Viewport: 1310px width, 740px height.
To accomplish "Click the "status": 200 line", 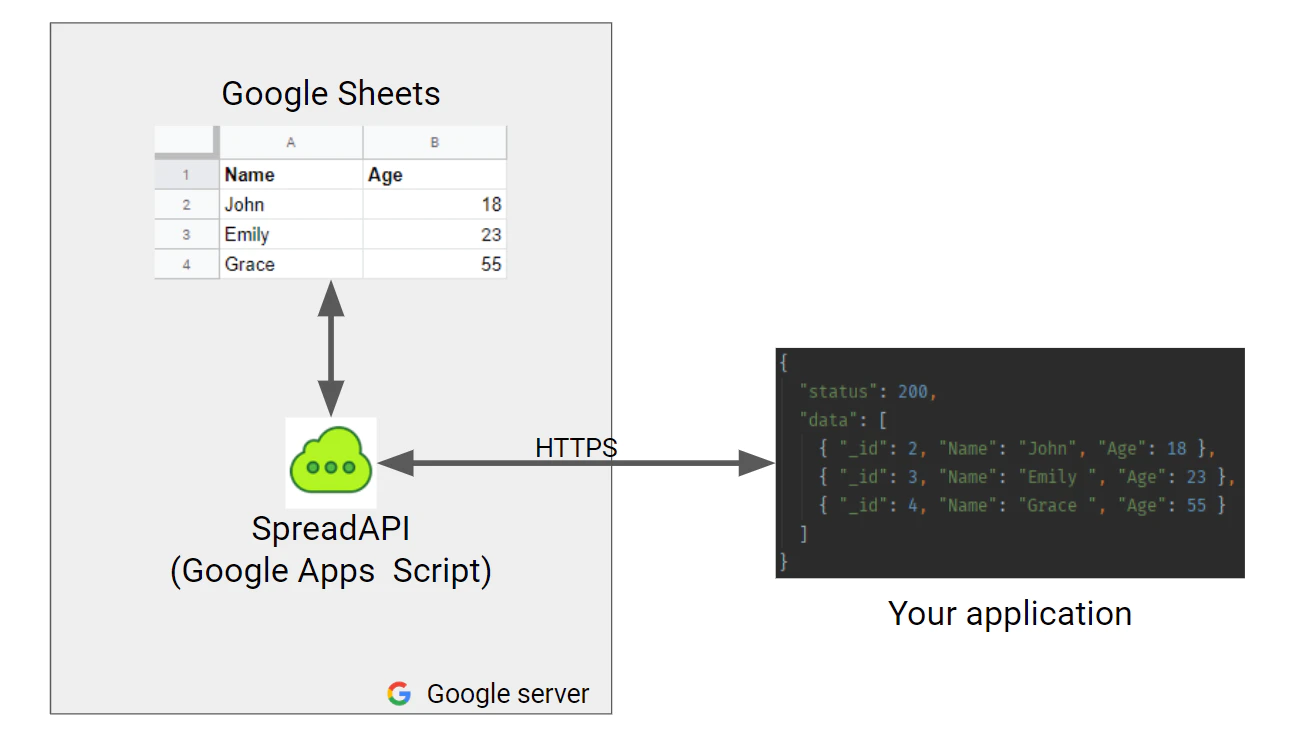I will pyautogui.click(x=868, y=392).
